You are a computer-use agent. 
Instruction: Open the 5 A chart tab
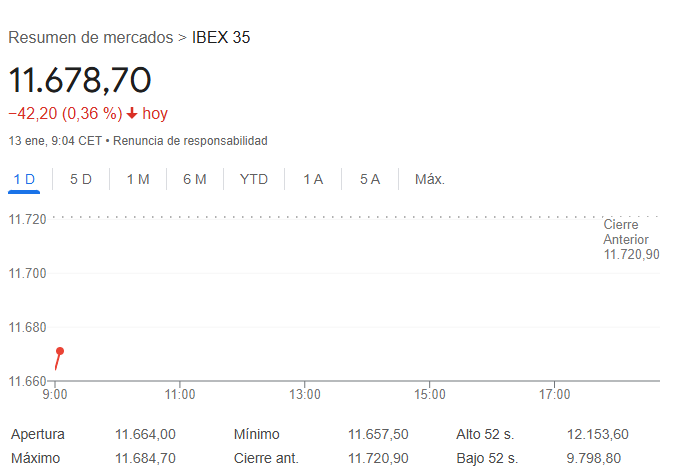370,179
